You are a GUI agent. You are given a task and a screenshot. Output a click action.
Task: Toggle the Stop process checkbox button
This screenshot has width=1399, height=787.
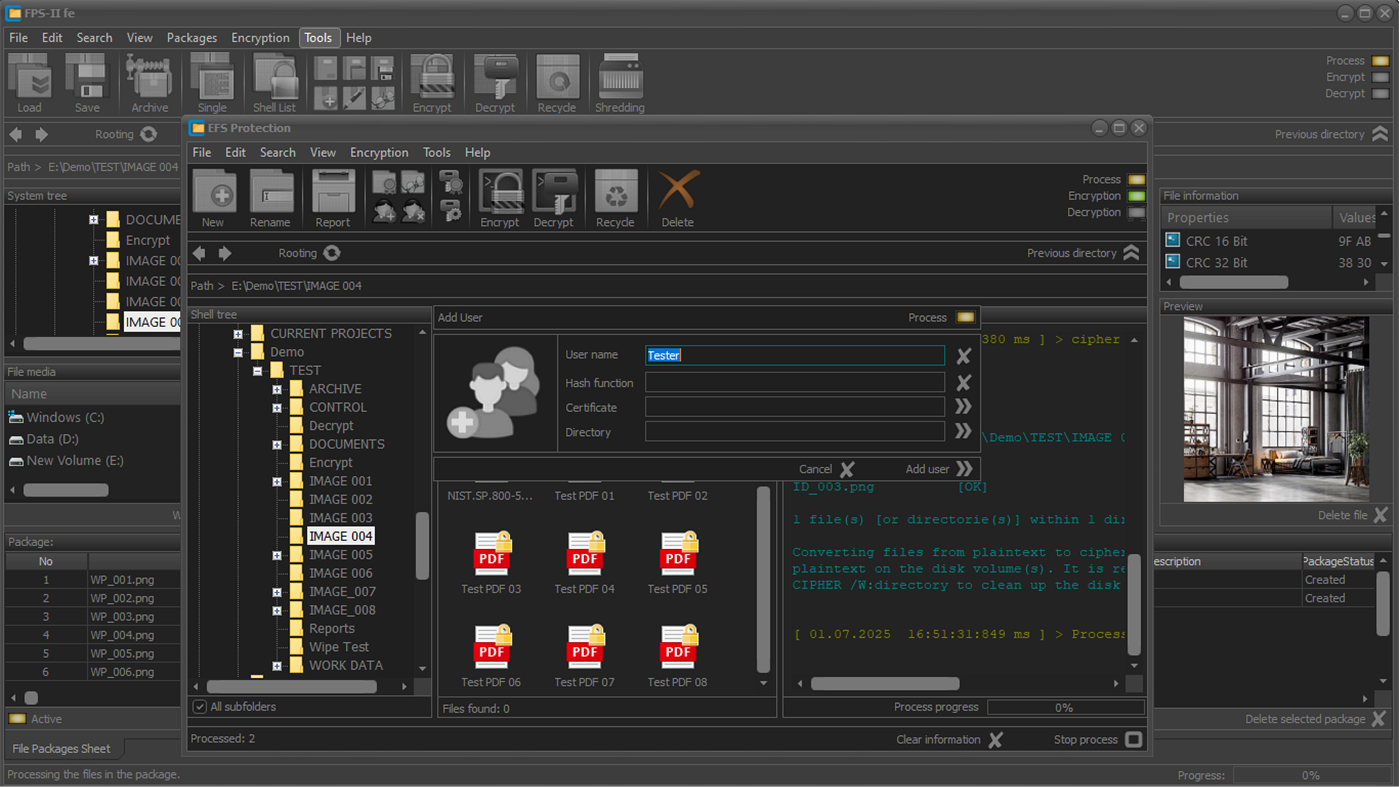click(1133, 740)
